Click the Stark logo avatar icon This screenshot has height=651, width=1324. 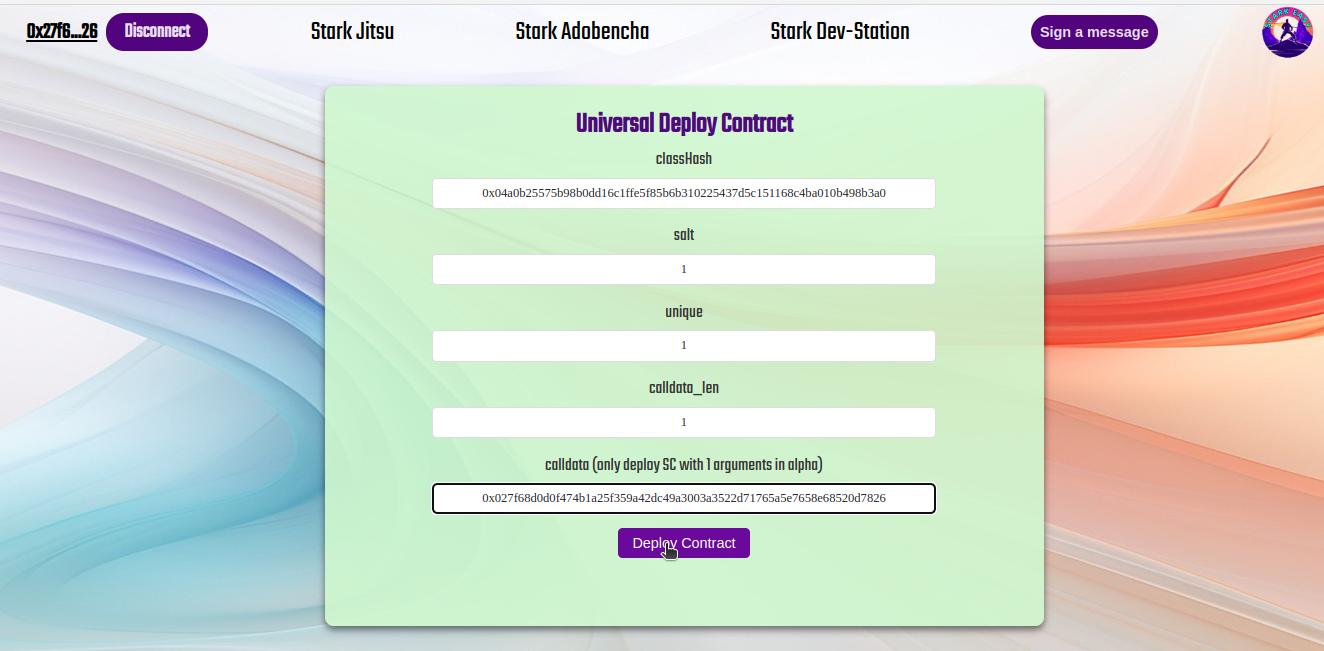click(x=1287, y=32)
